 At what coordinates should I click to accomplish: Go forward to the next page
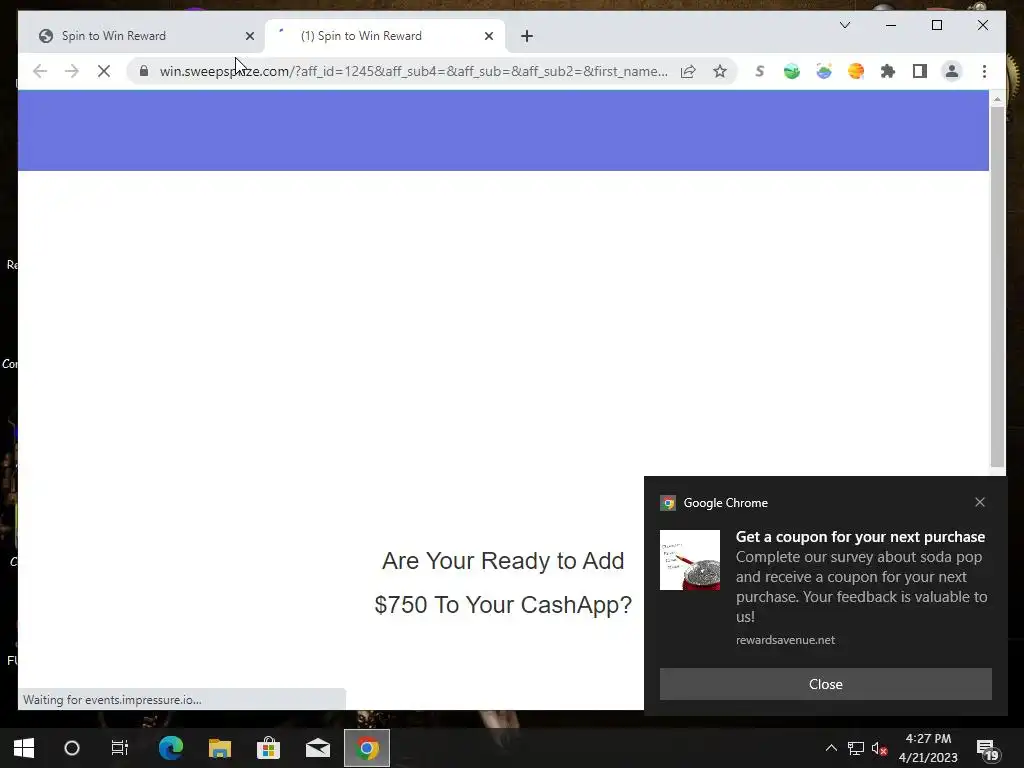click(72, 71)
